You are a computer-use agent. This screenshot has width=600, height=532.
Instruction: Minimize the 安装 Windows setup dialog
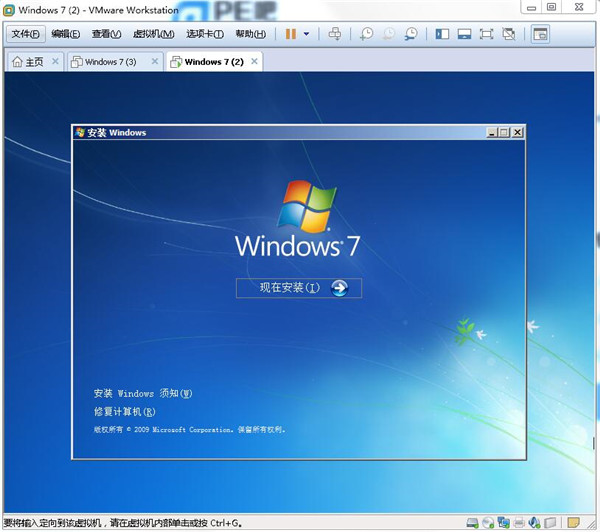(x=492, y=132)
